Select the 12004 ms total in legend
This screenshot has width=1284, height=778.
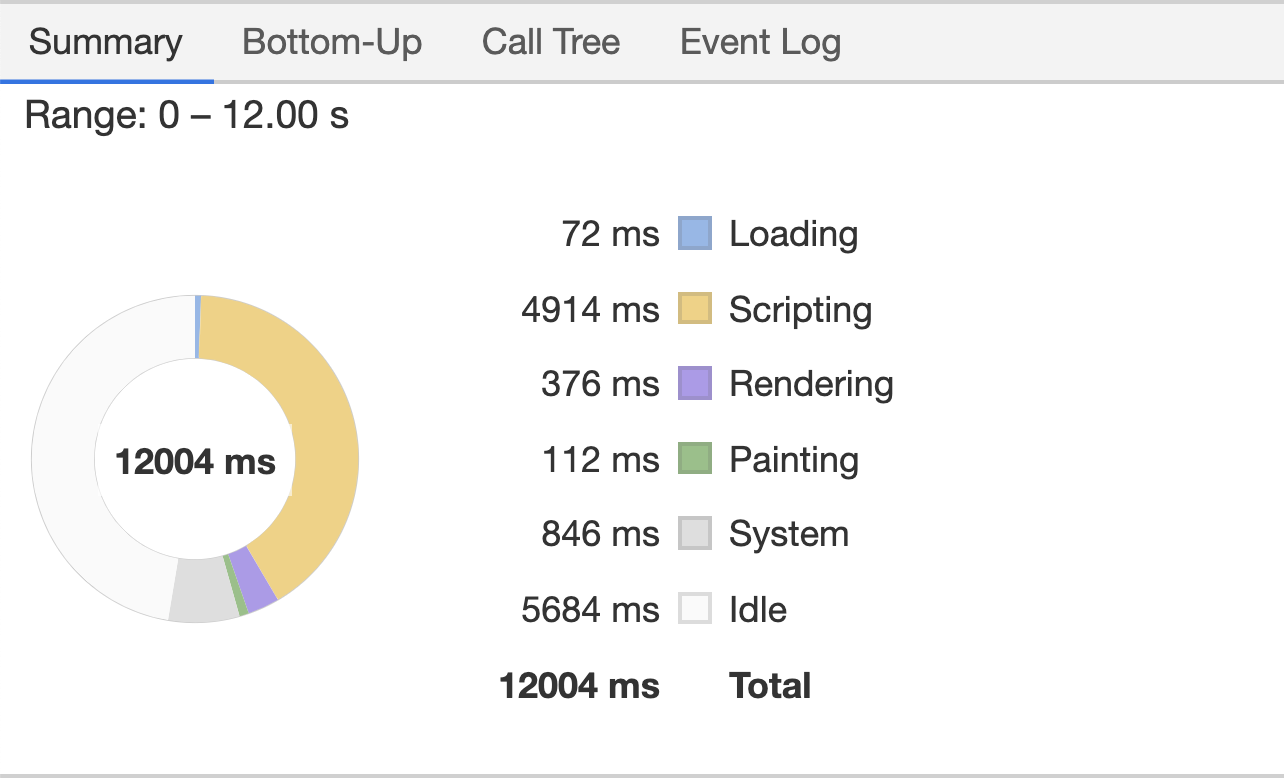coord(579,686)
